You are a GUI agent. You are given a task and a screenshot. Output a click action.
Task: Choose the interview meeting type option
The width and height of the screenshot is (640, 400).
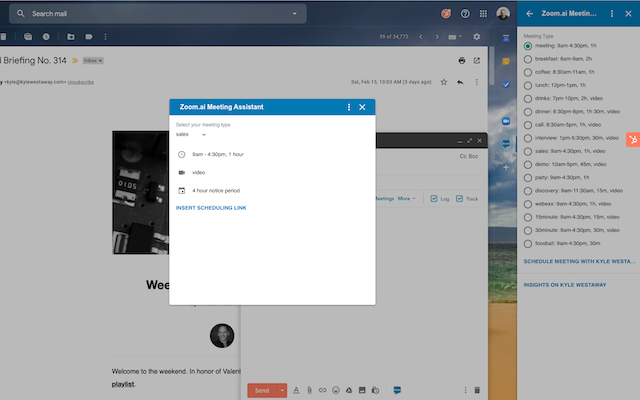528,137
